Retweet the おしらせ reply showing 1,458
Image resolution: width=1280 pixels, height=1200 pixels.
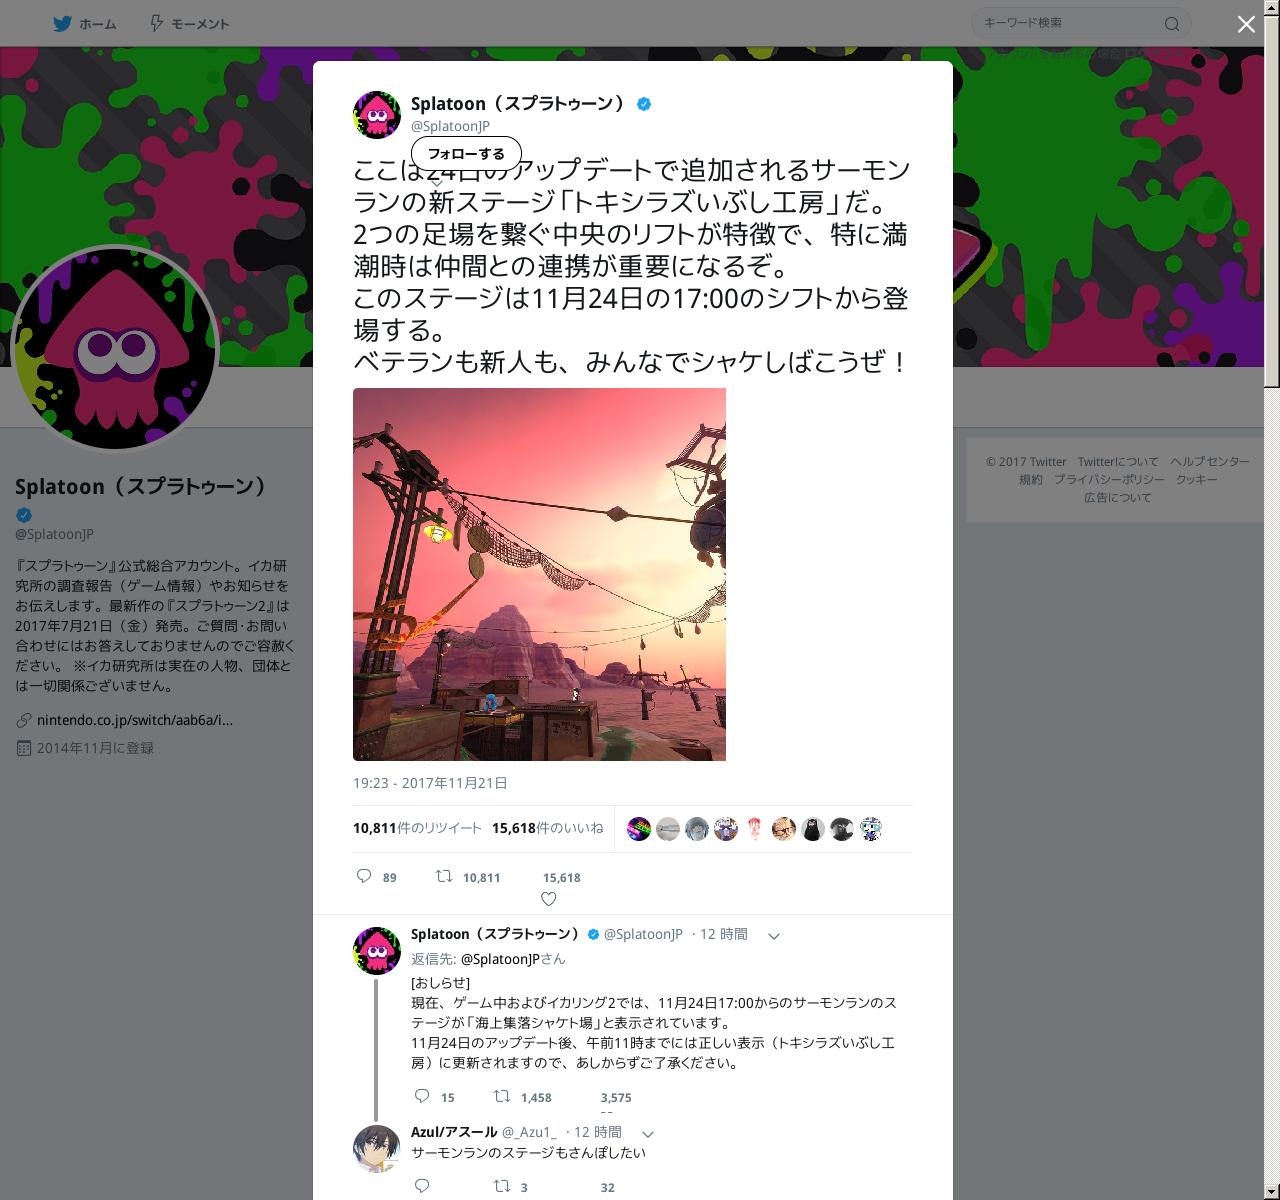[x=504, y=1096]
